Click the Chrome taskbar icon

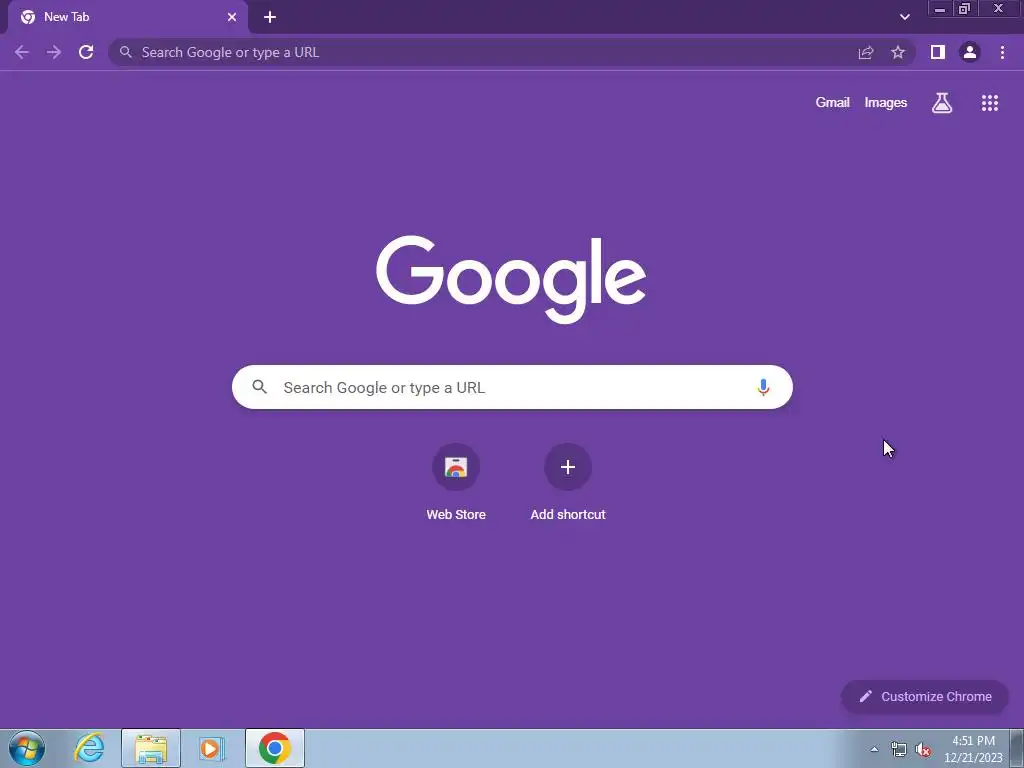[x=275, y=748]
